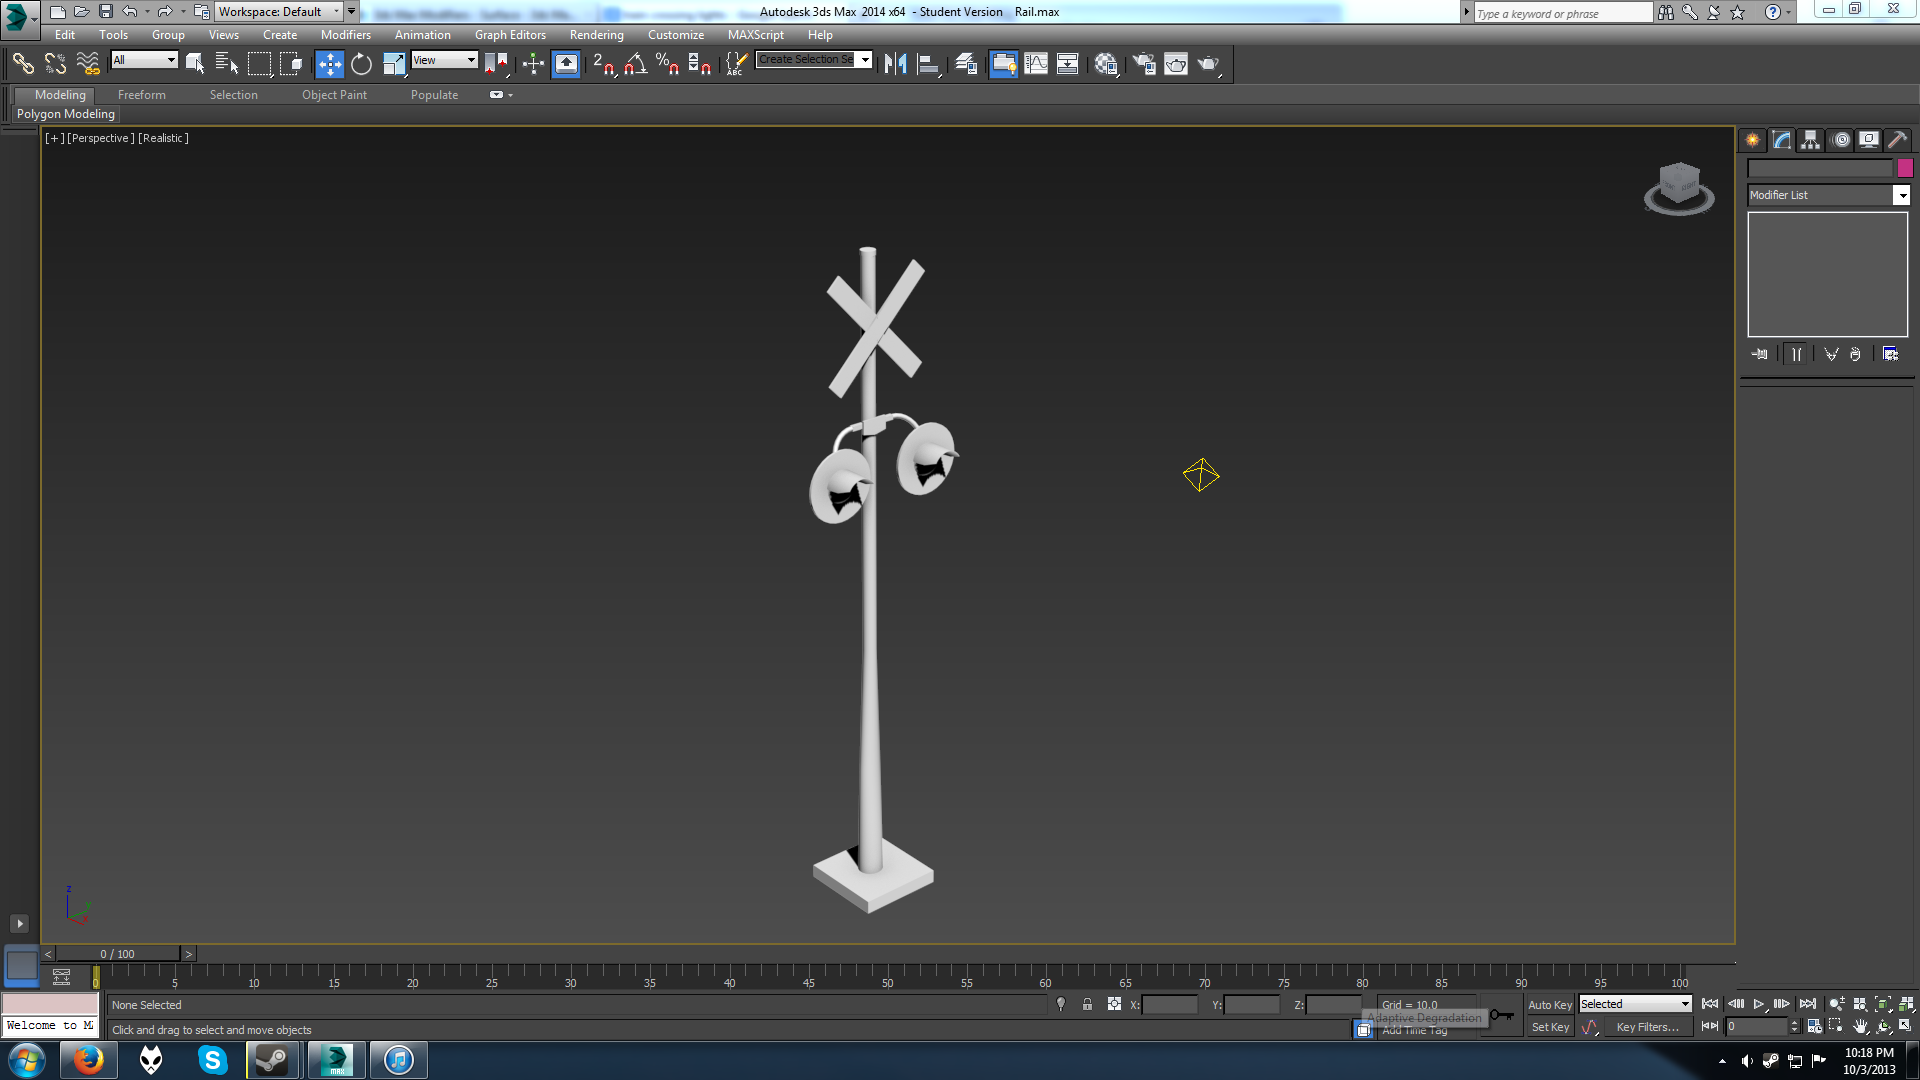Image resolution: width=1920 pixels, height=1080 pixels.
Task: Open Key Filters dialog
Action: [x=1647, y=1027]
